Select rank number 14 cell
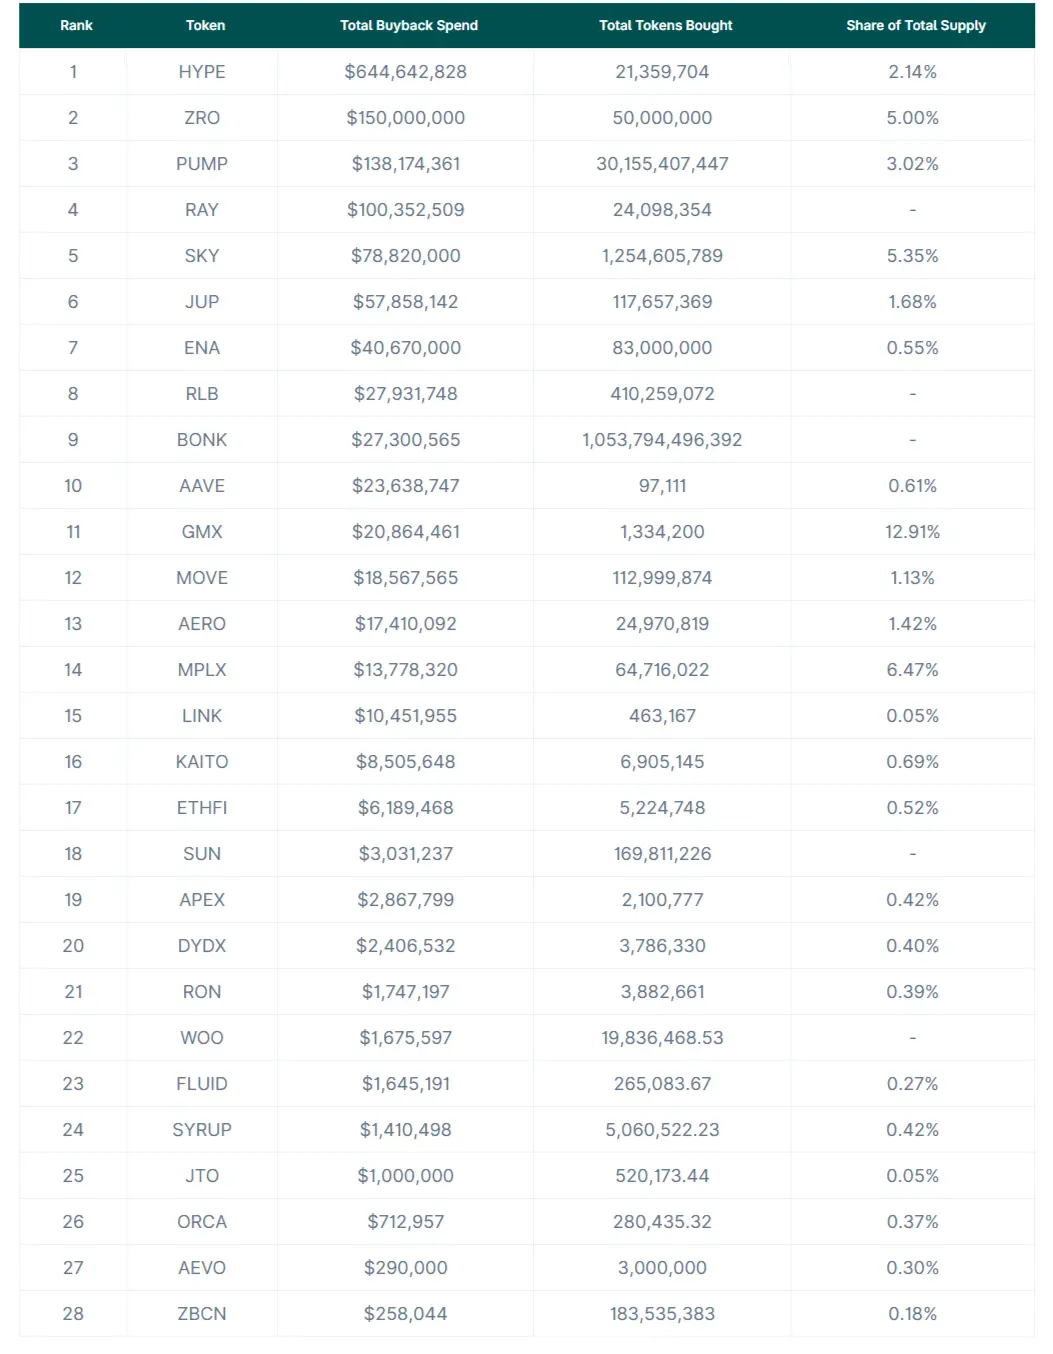The width and height of the screenshot is (1053, 1354). click(x=73, y=670)
